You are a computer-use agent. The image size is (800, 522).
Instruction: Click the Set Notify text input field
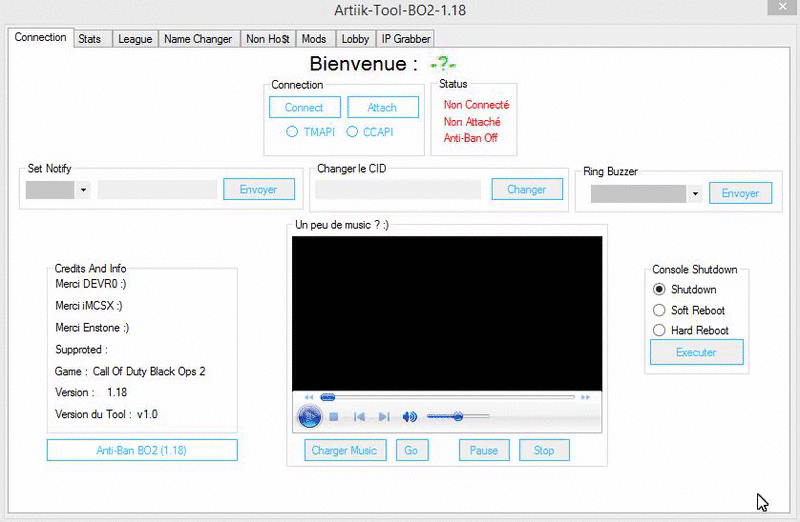[158, 189]
